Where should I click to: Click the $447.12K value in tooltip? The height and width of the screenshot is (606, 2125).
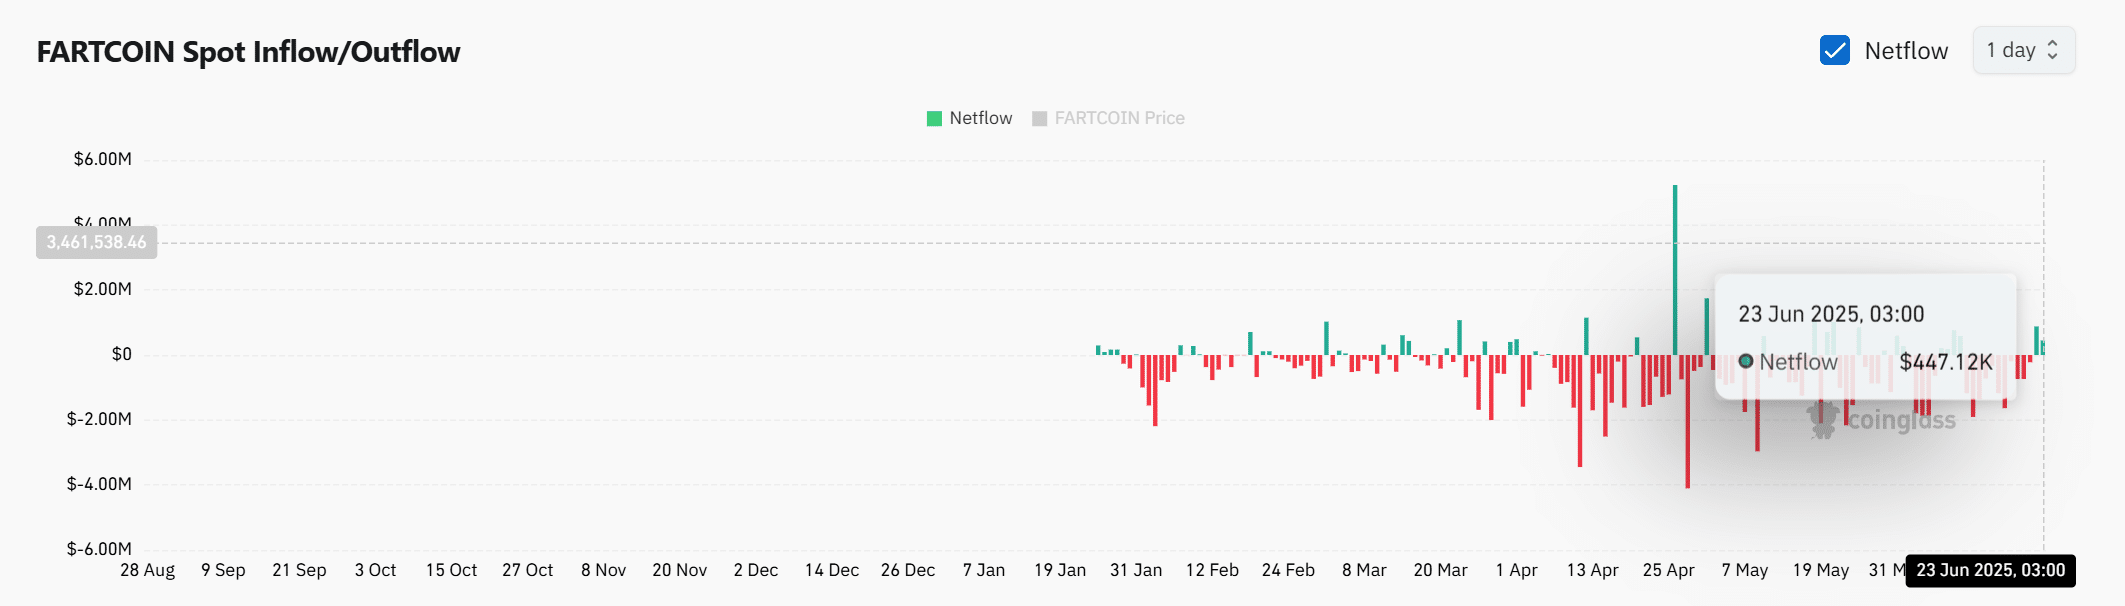coord(1945,362)
